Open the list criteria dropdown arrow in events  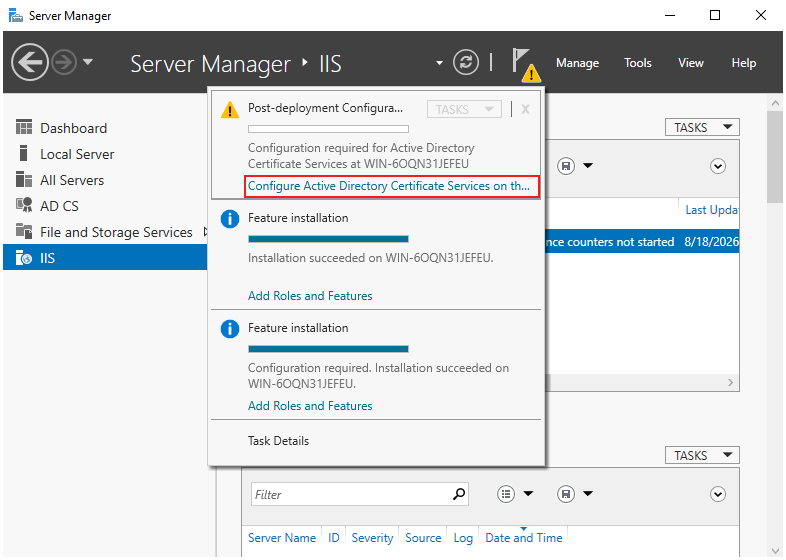click(528, 494)
